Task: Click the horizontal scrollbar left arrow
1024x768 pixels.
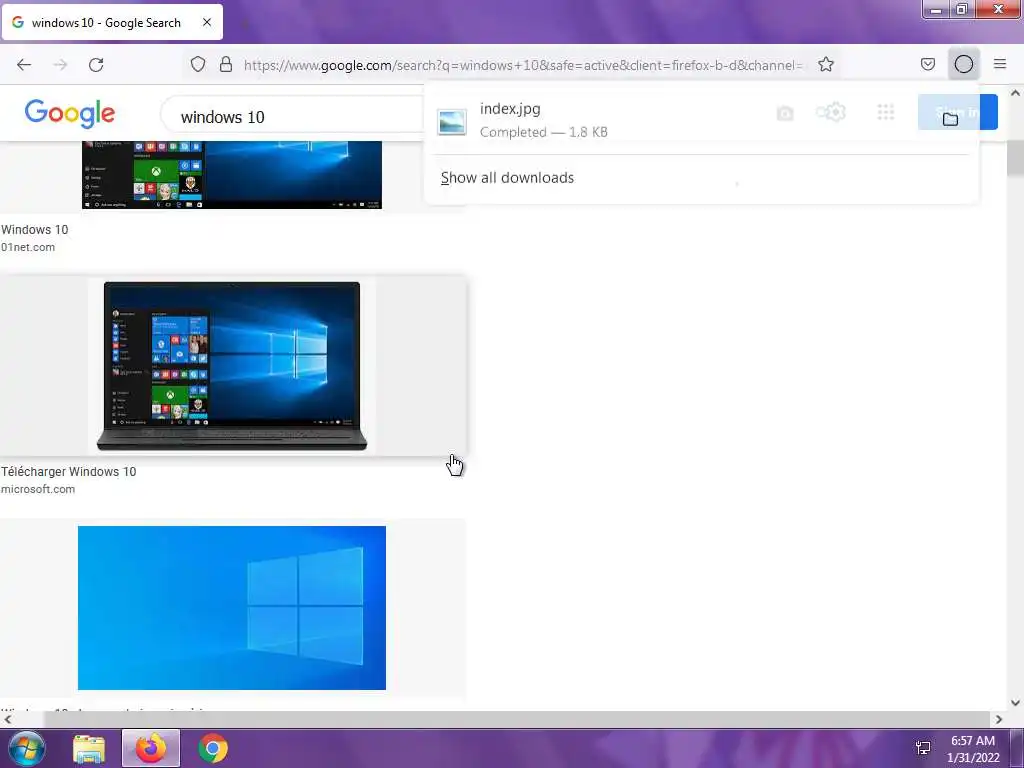Action: (7, 720)
